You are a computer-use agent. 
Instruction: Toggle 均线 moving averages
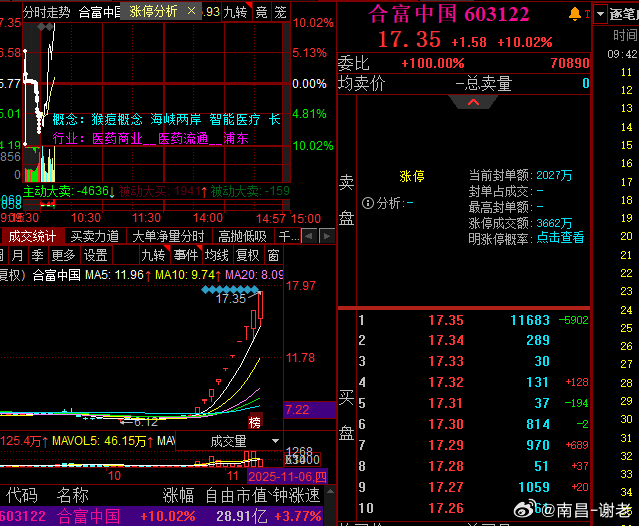(x=216, y=255)
